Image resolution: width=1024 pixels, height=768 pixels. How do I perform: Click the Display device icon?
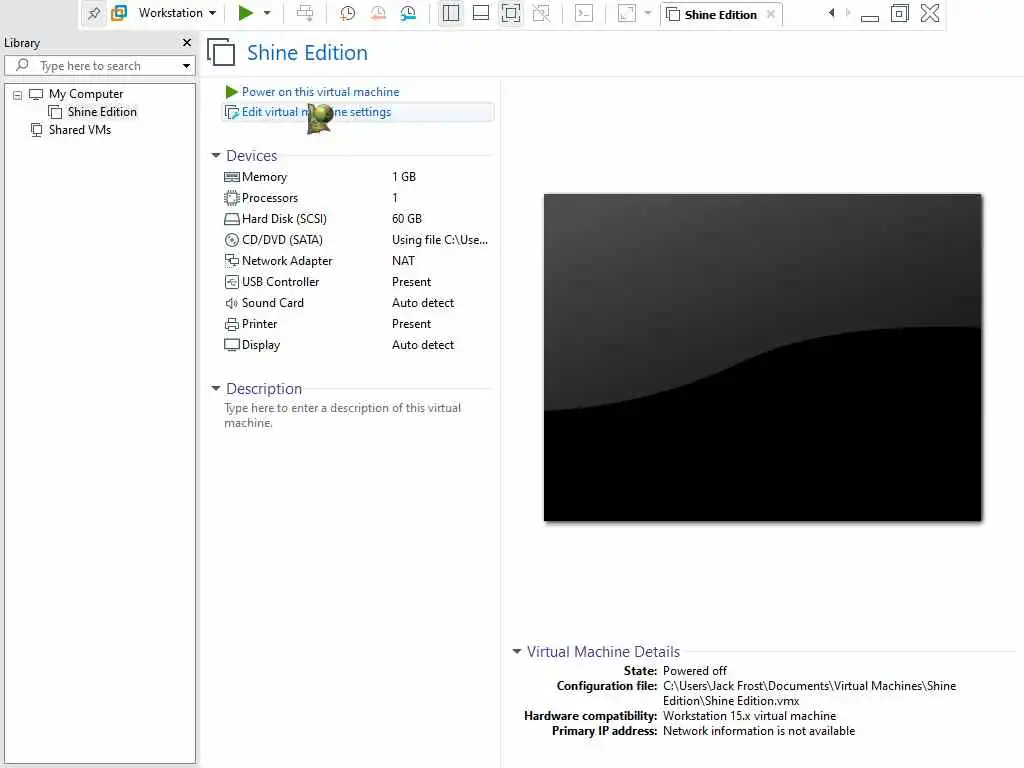tap(232, 345)
